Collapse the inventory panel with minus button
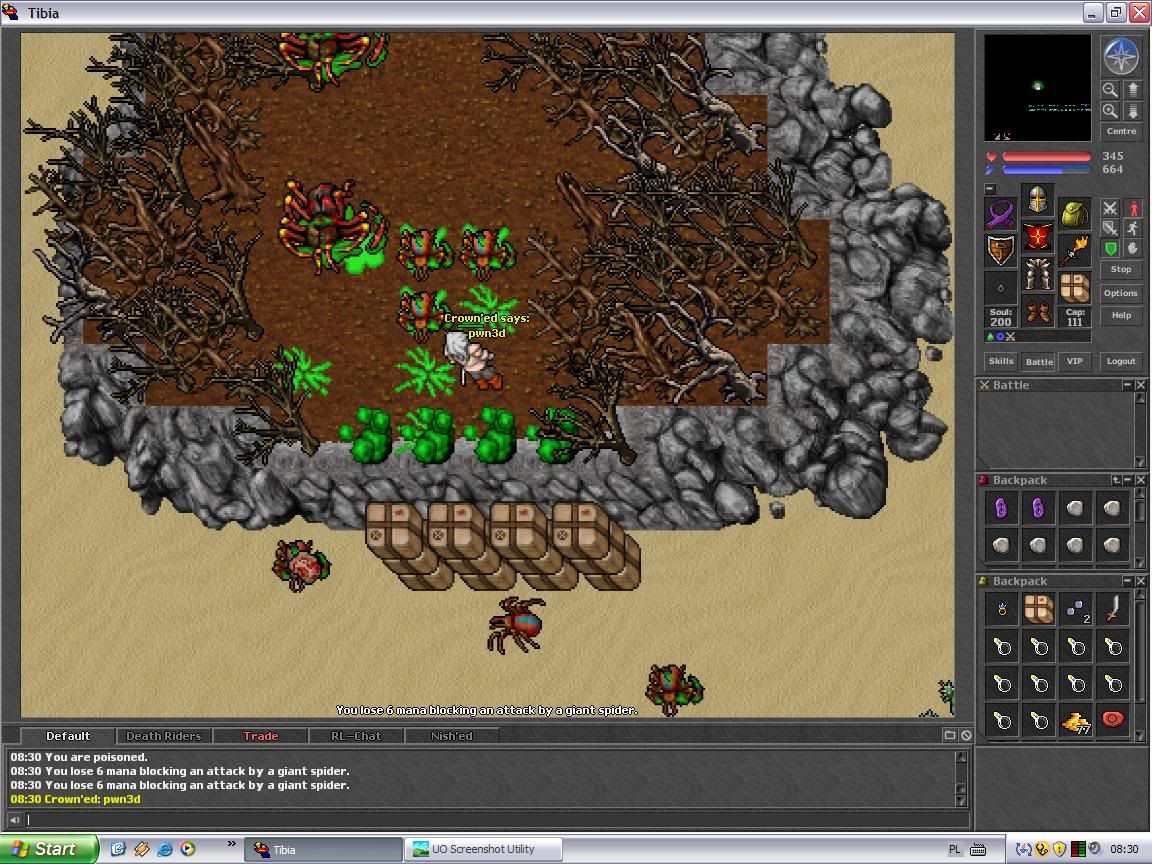 tap(990, 189)
